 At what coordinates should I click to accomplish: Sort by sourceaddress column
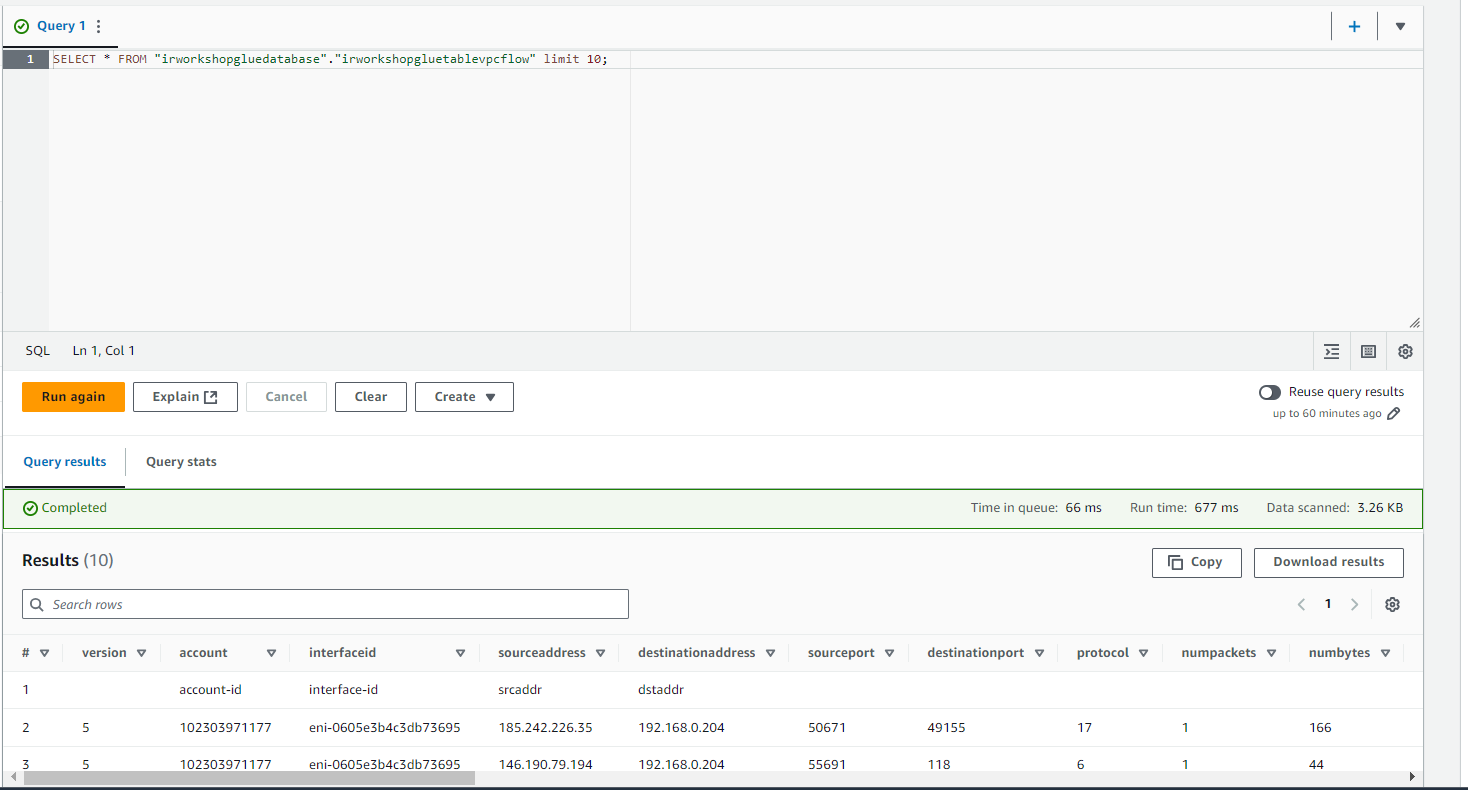coord(600,653)
